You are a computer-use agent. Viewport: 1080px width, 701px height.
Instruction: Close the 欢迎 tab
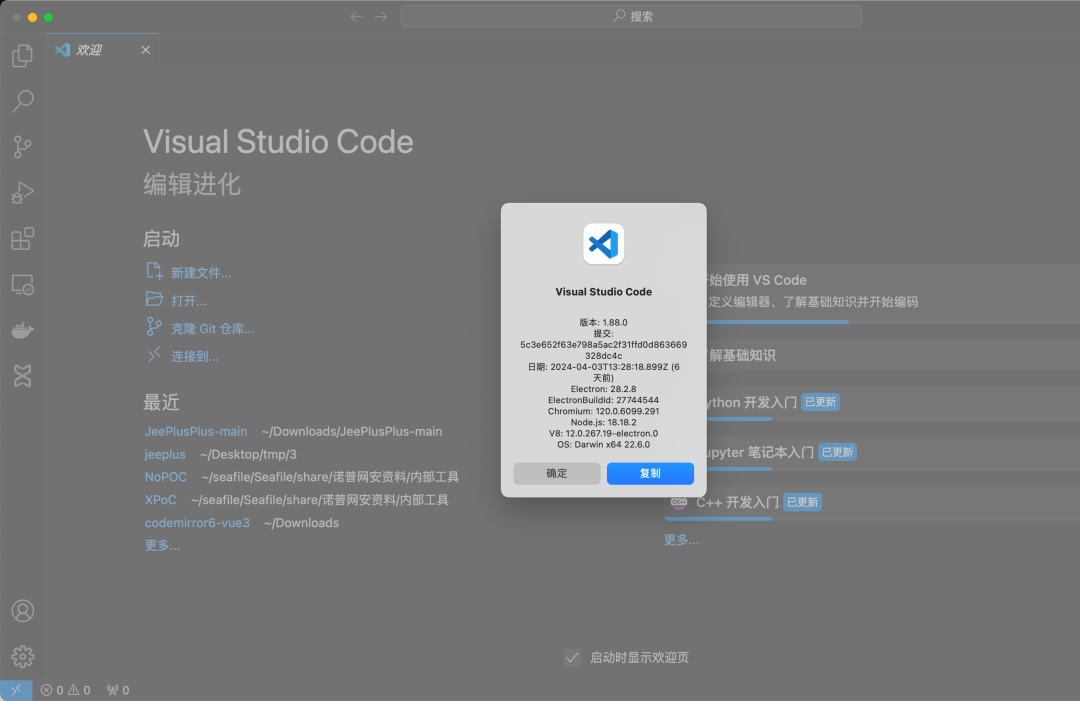coord(145,50)
